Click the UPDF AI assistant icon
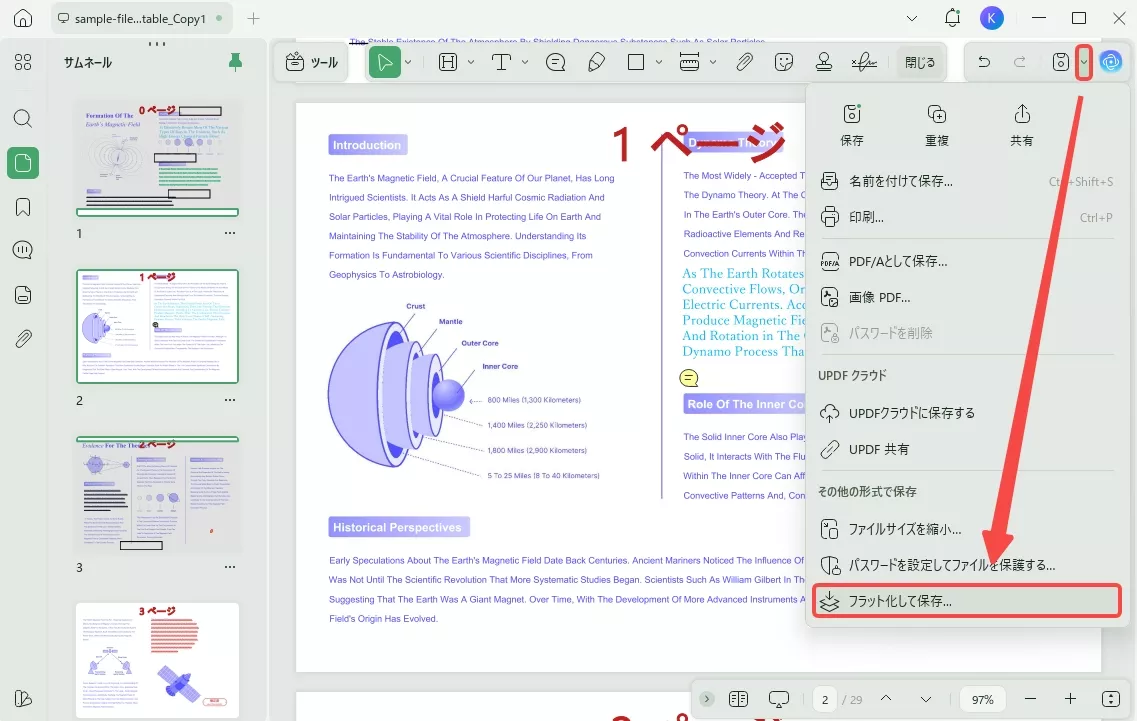 (1111, 62)
